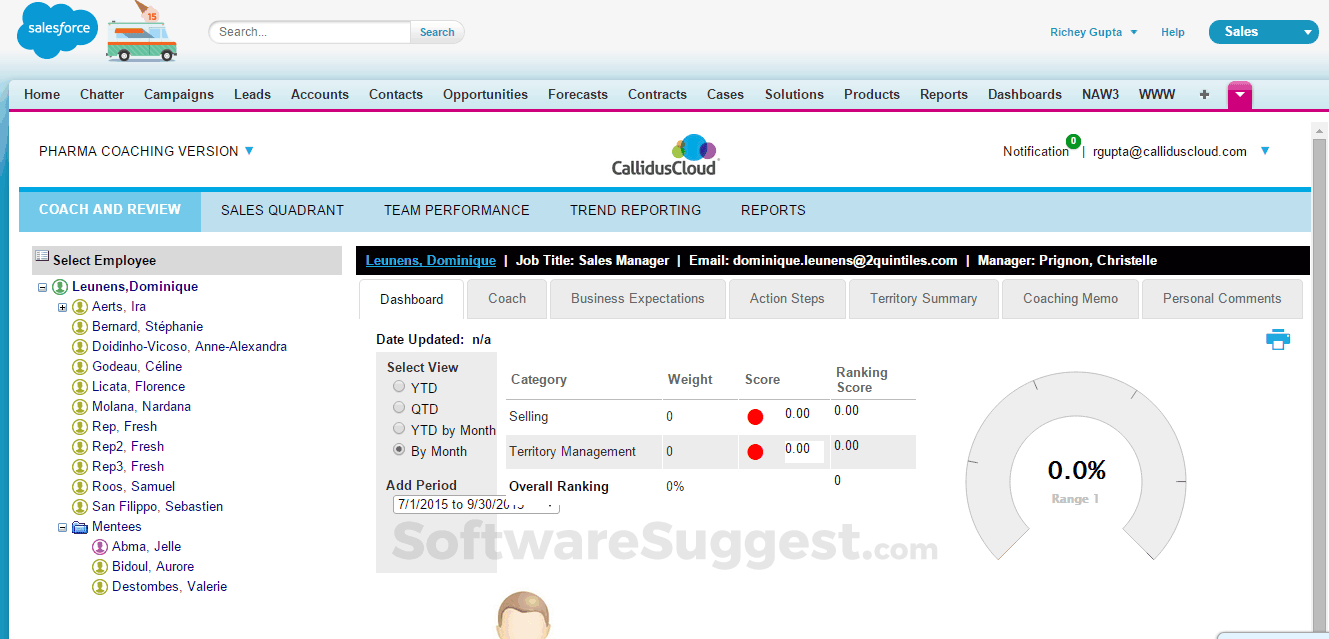Click the CallidusCloud logo
This screenshot has height=639, width=1329.
point(666,155)
